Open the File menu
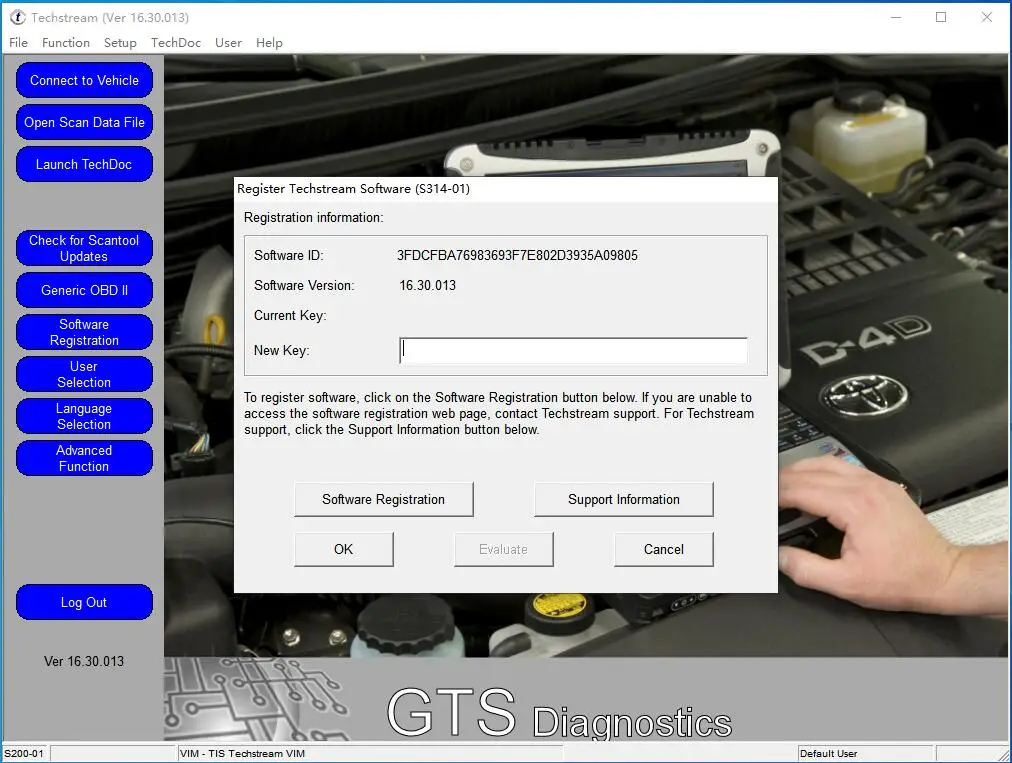 tap(18, 43)
